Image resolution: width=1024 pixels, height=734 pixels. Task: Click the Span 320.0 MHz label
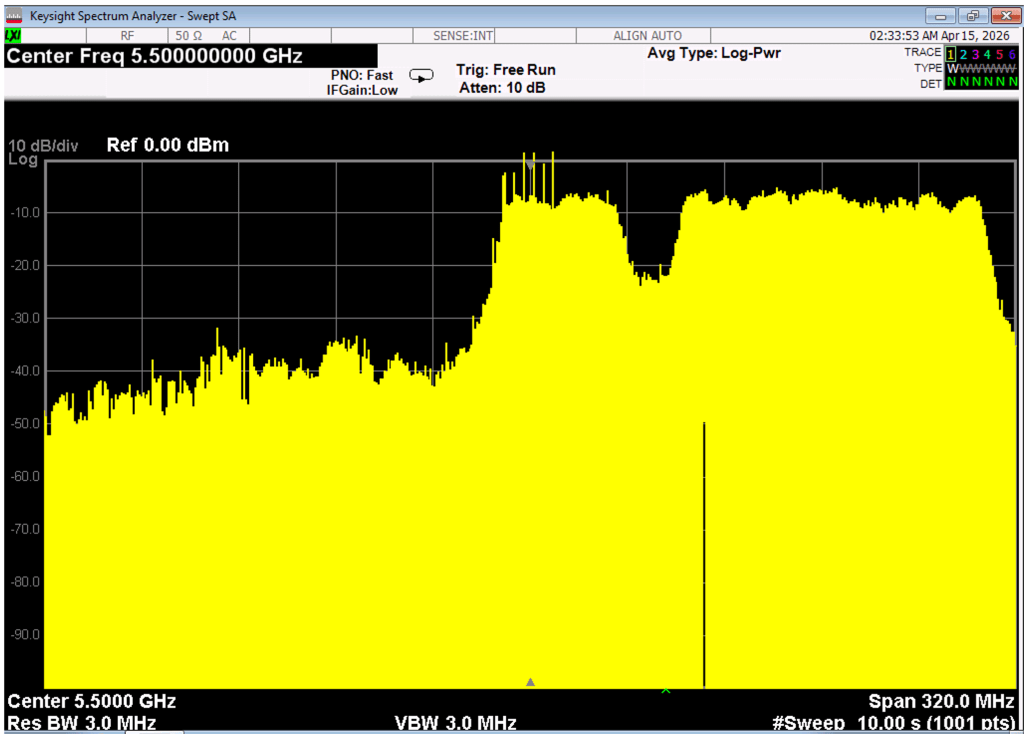pos(941,702)
